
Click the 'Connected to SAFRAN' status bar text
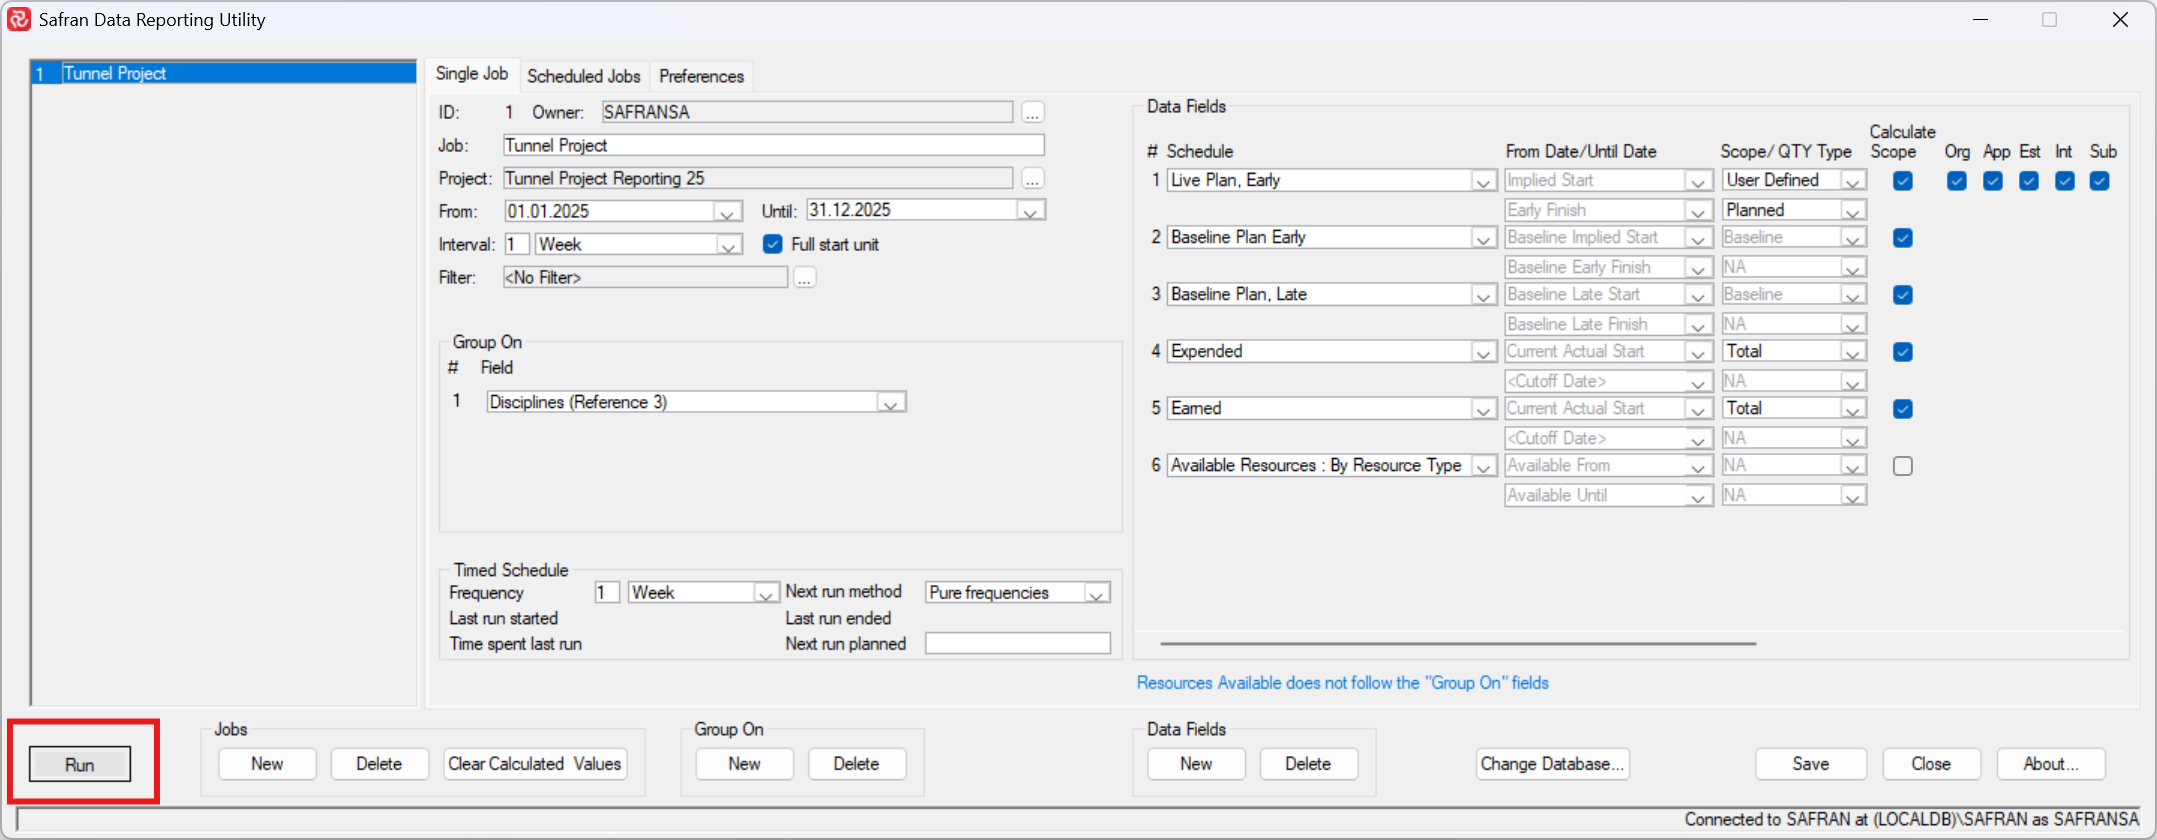pos(1911,819)
